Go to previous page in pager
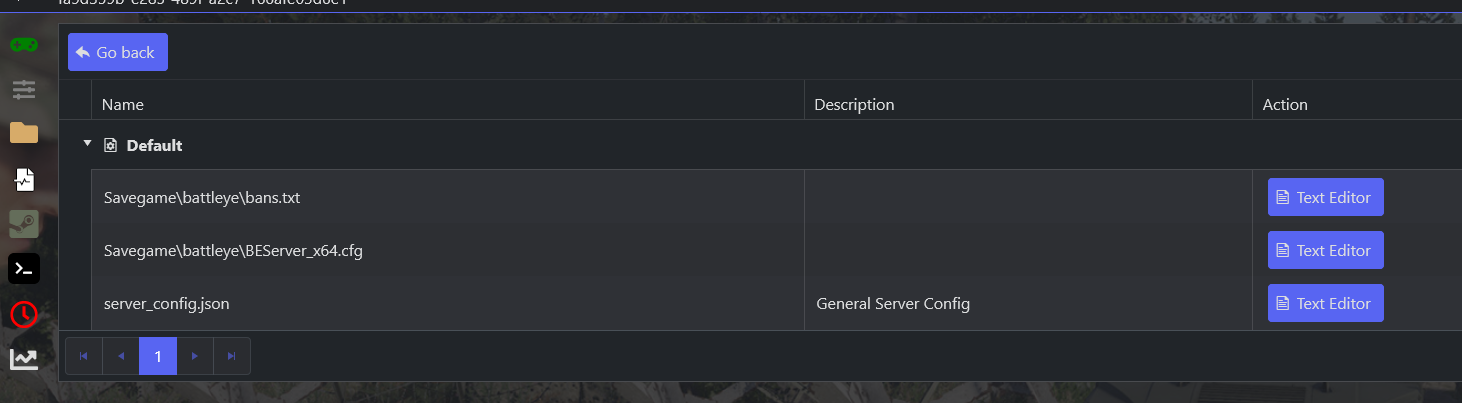This screenshot has width=1462, height=403. click(121, 356)
